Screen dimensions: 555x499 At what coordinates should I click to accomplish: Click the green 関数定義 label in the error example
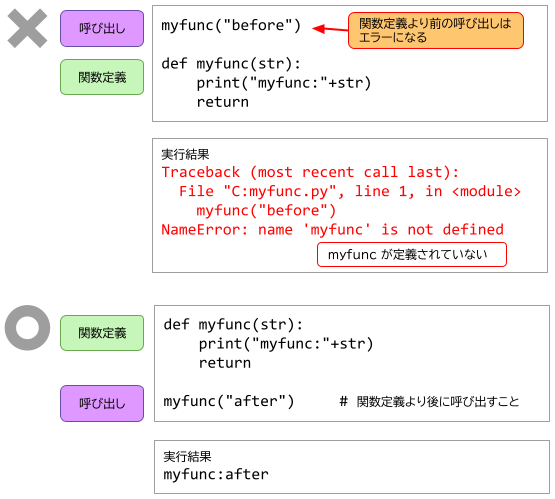point(102,77)
